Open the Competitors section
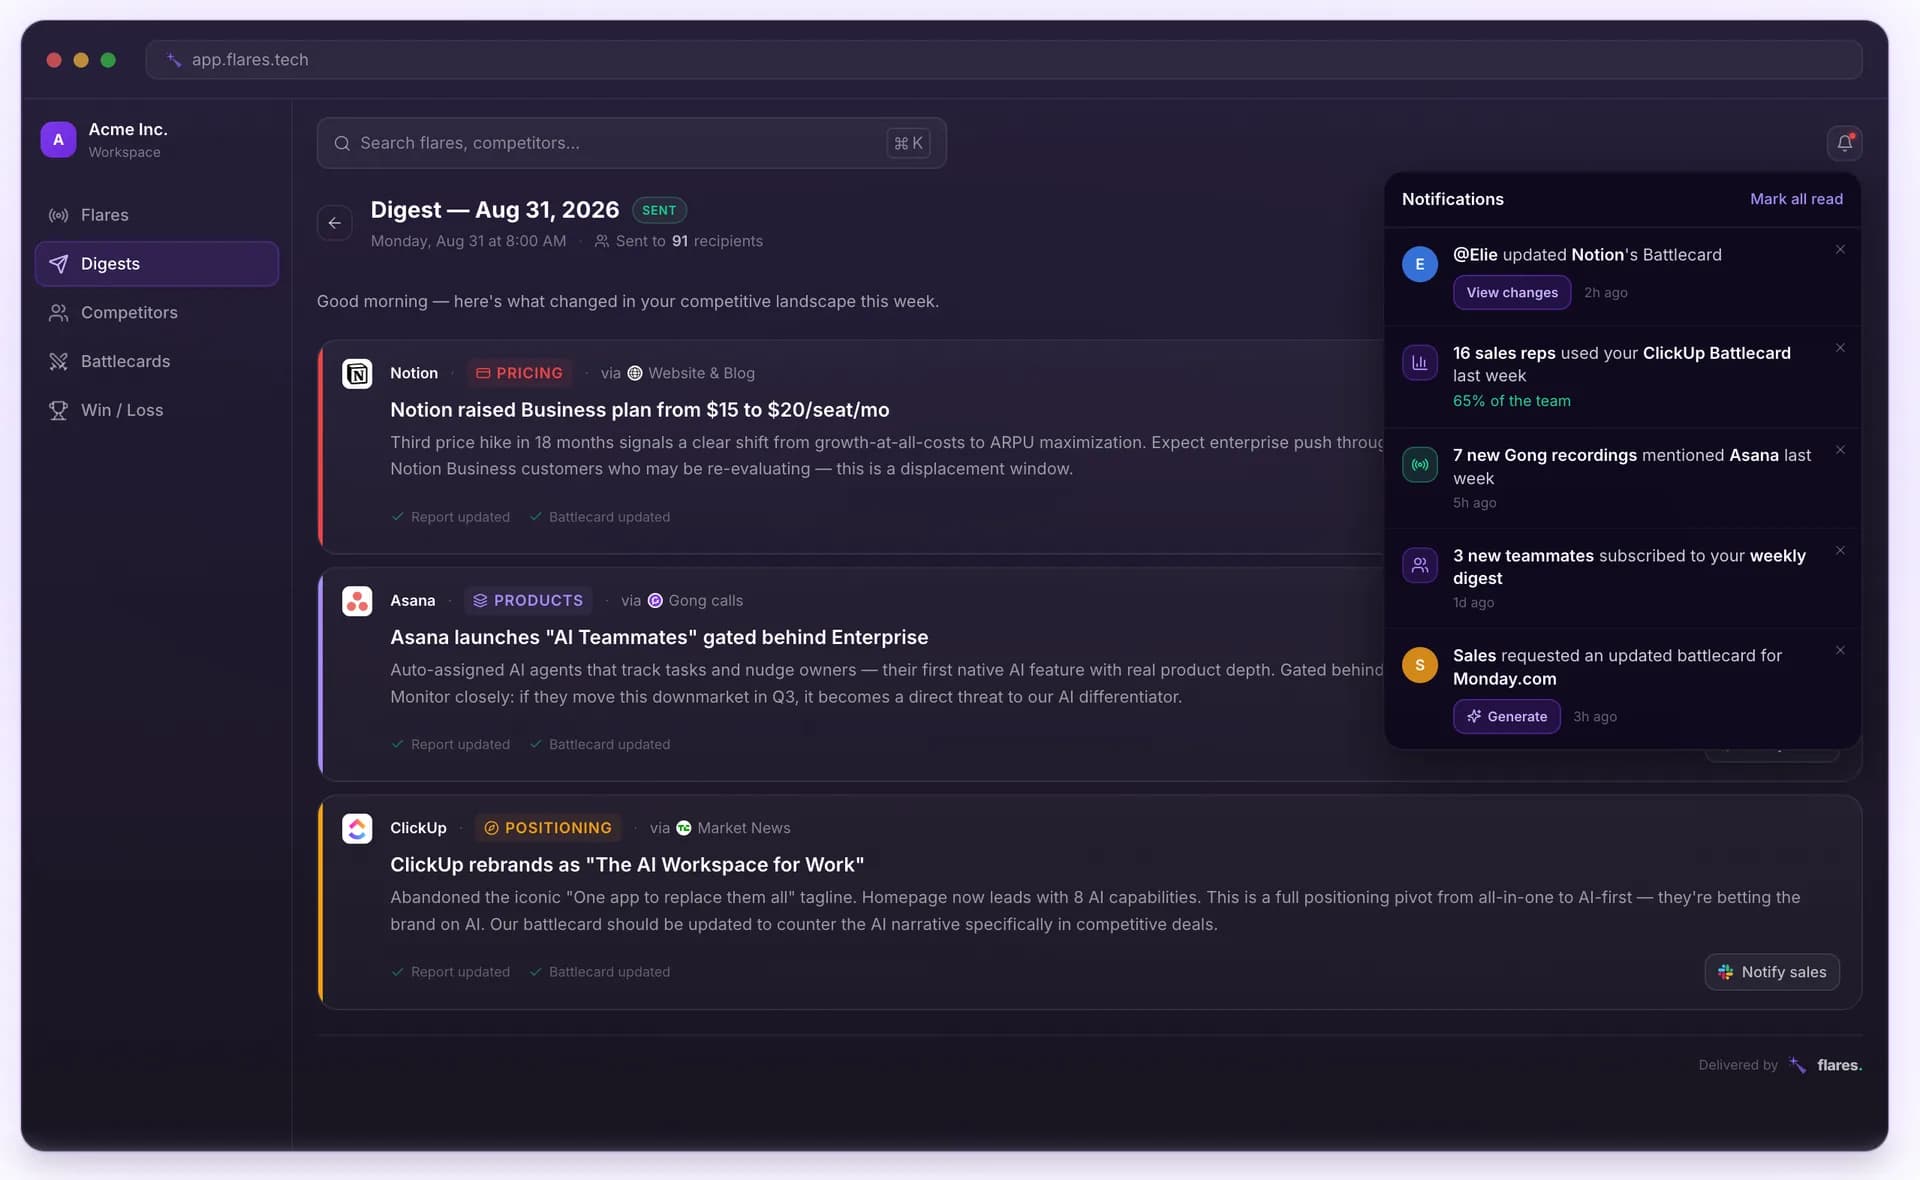 click(157, 313)
